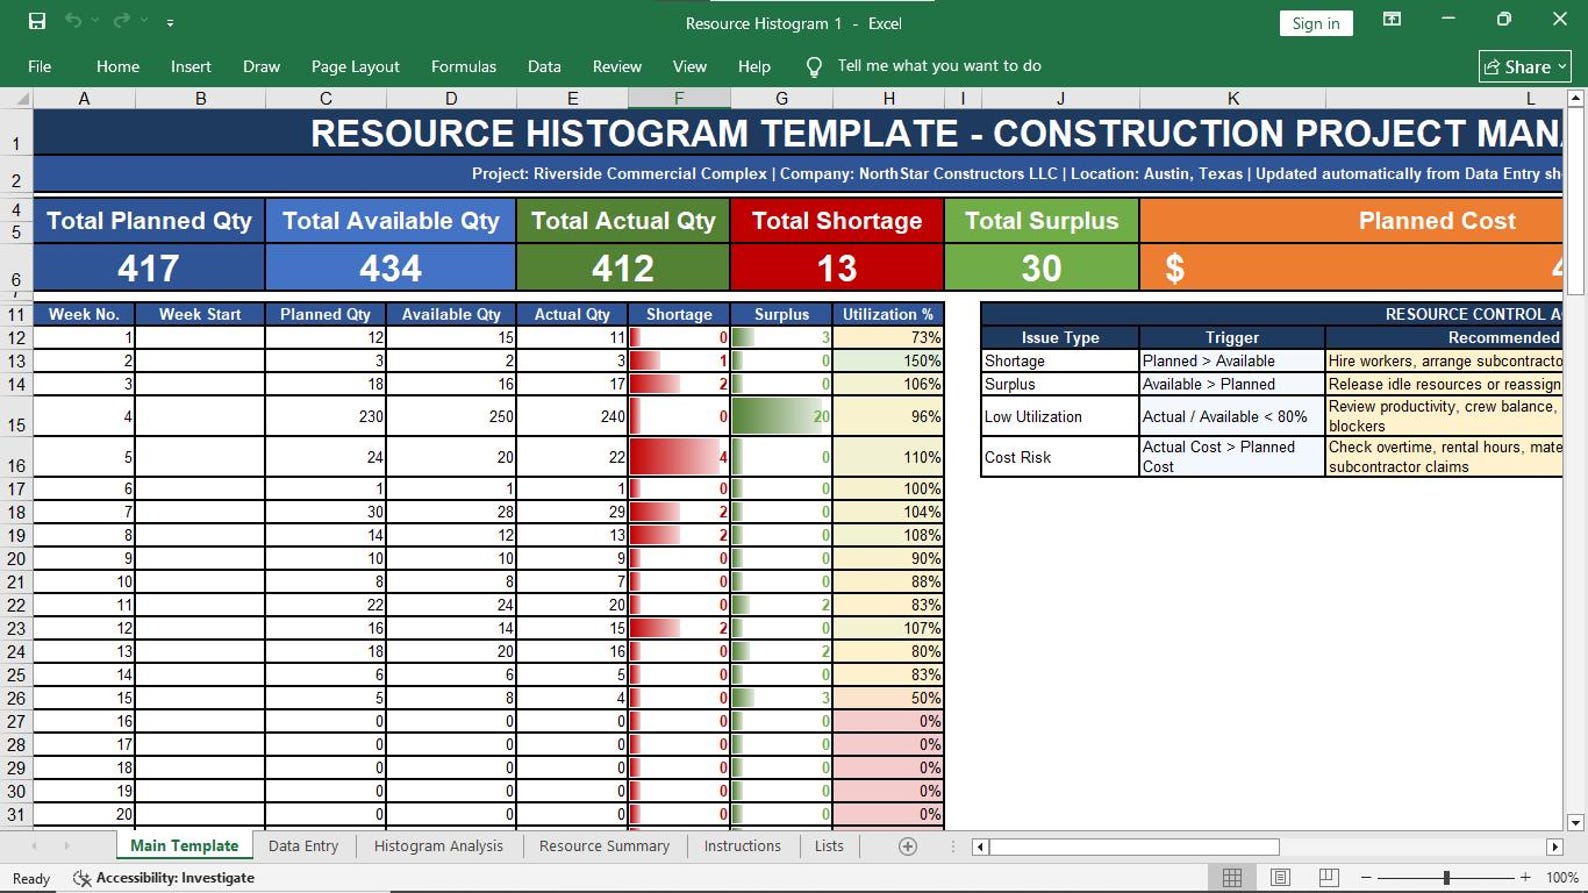Click the previous sheet navigation arrow
This screenshot has width=1588, height=893.
(35, 846)
